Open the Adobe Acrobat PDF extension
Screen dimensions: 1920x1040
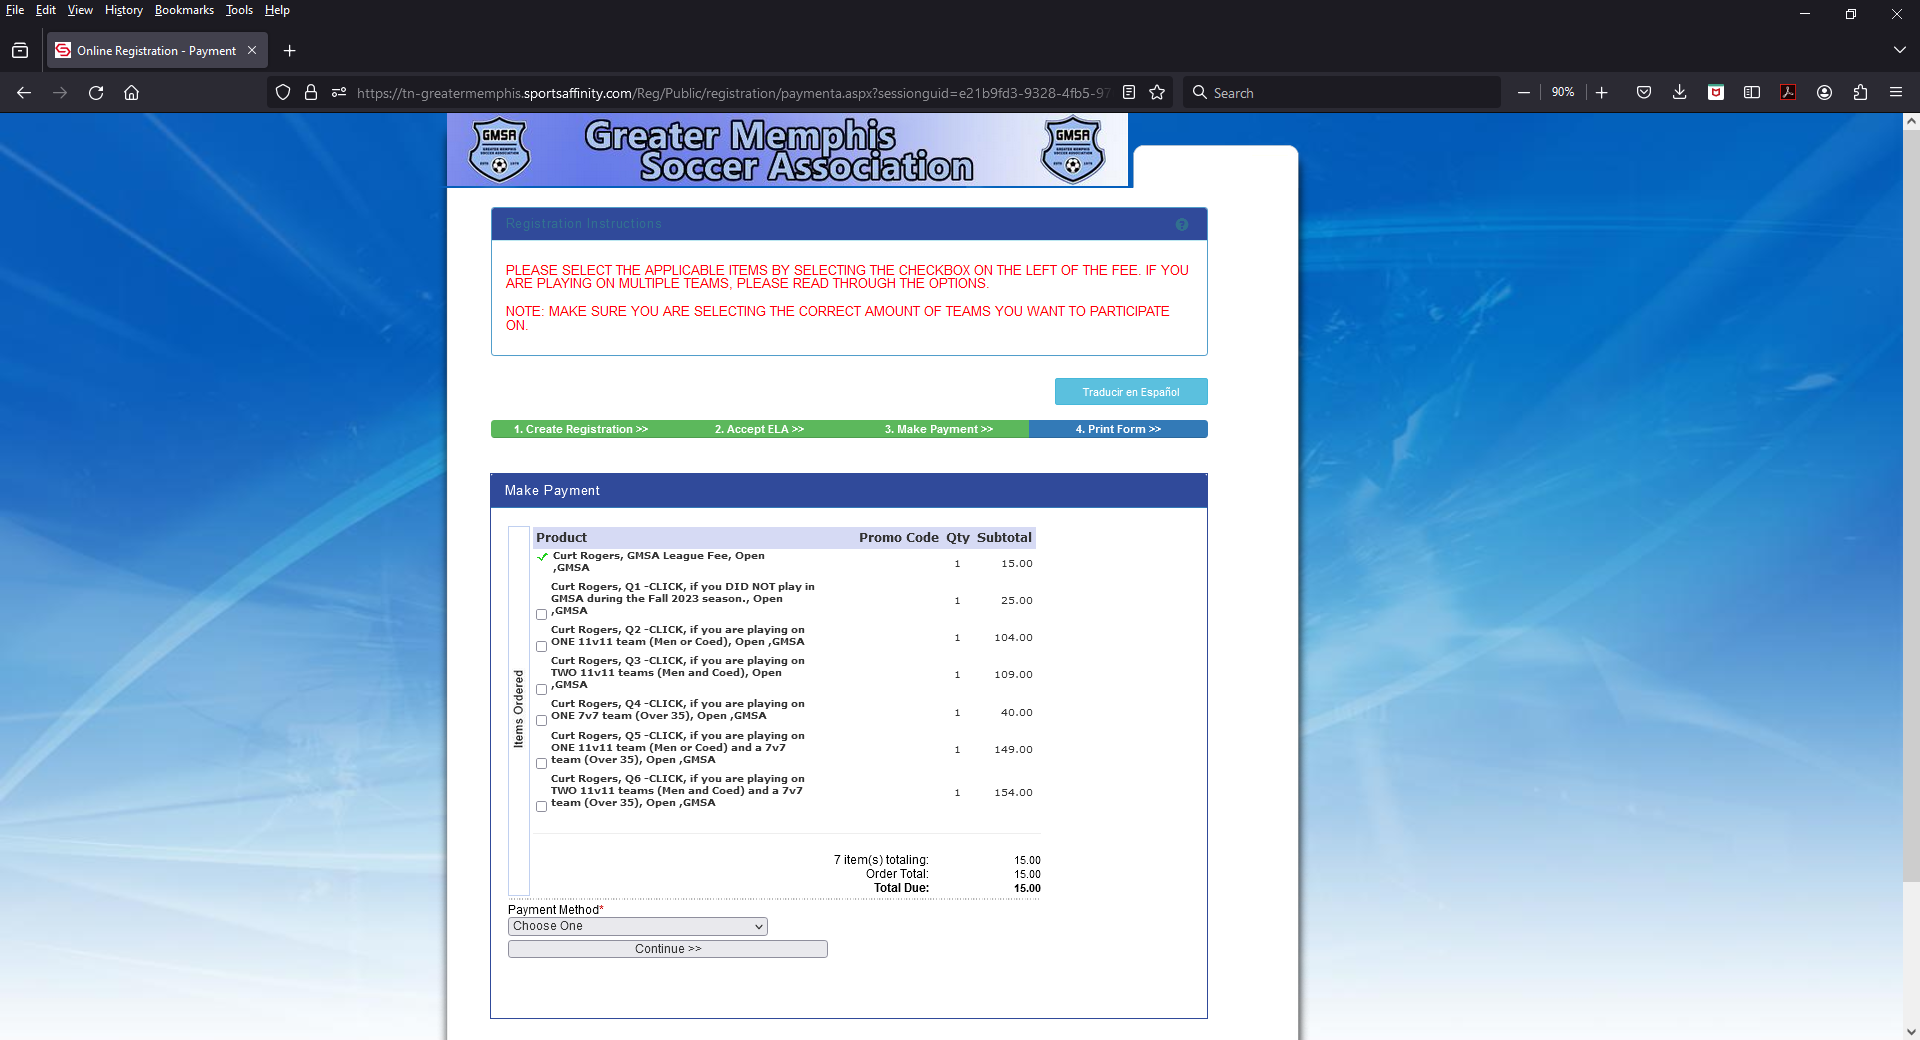1788,93
